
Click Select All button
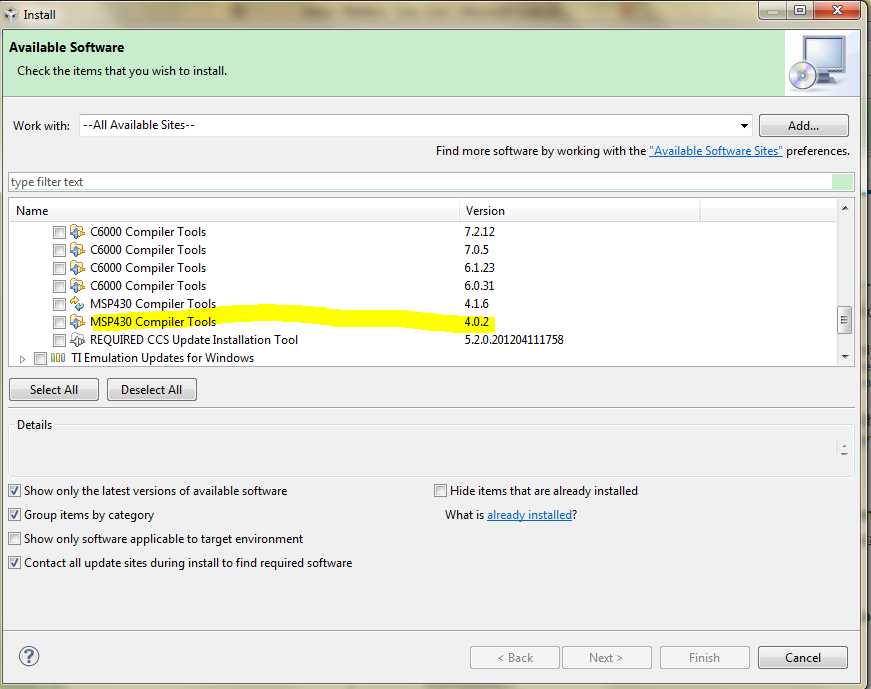click(x=54, y=390)
